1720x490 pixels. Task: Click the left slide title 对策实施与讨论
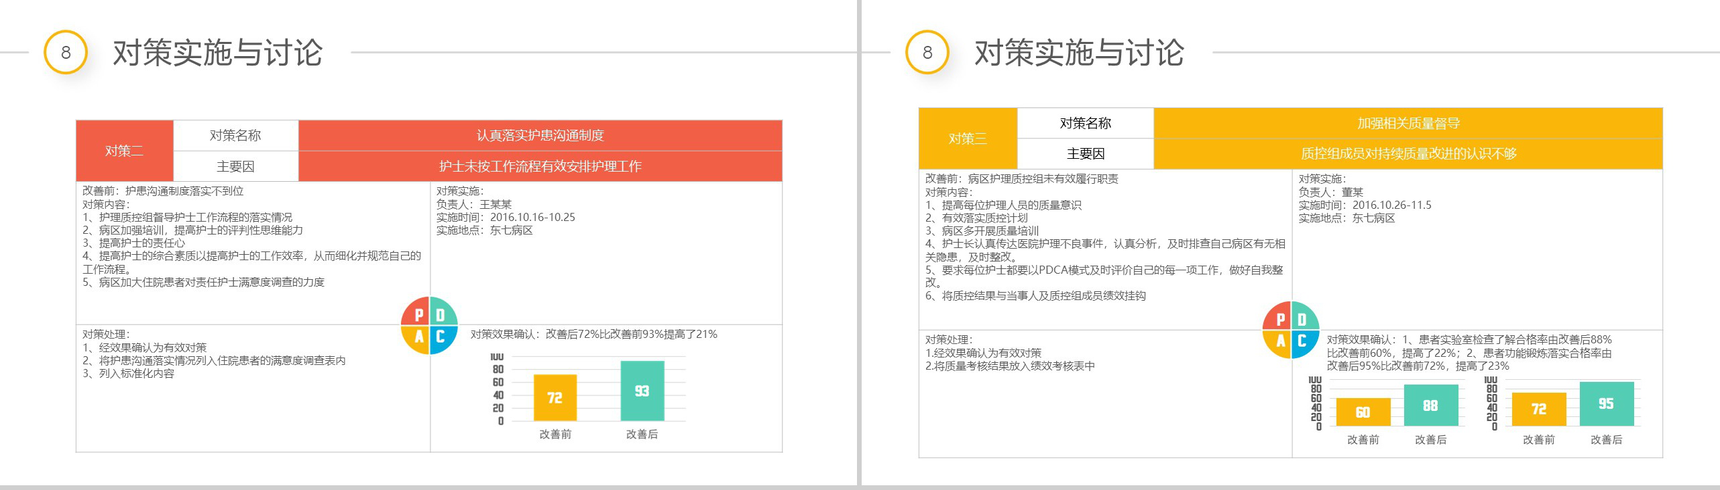tap(218, 52)
